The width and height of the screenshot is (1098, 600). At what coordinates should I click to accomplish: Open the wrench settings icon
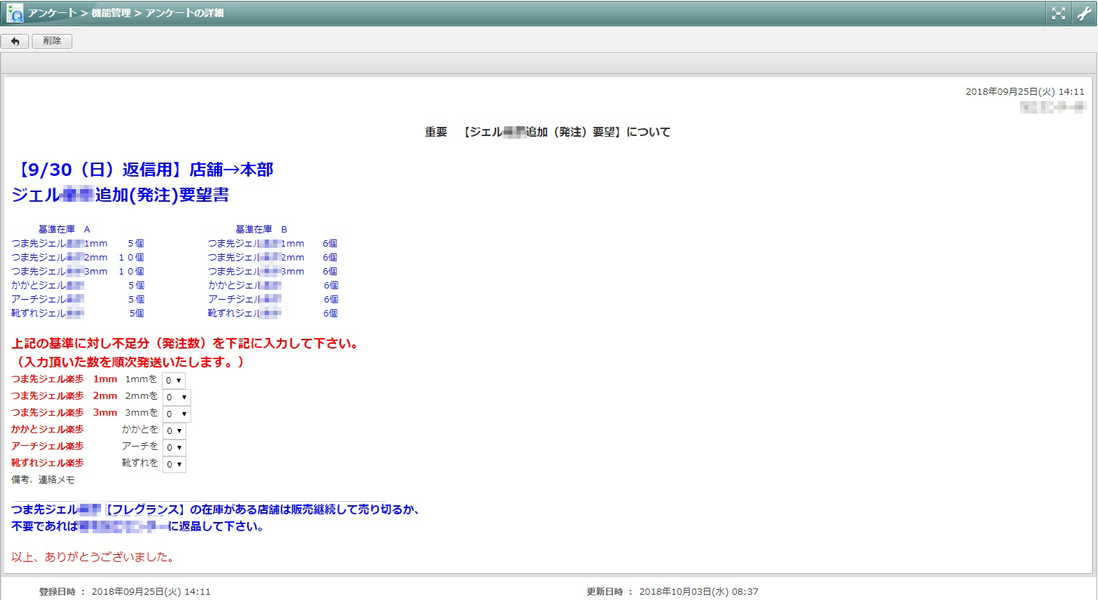pyautogui.click(x=1084, y=13)
